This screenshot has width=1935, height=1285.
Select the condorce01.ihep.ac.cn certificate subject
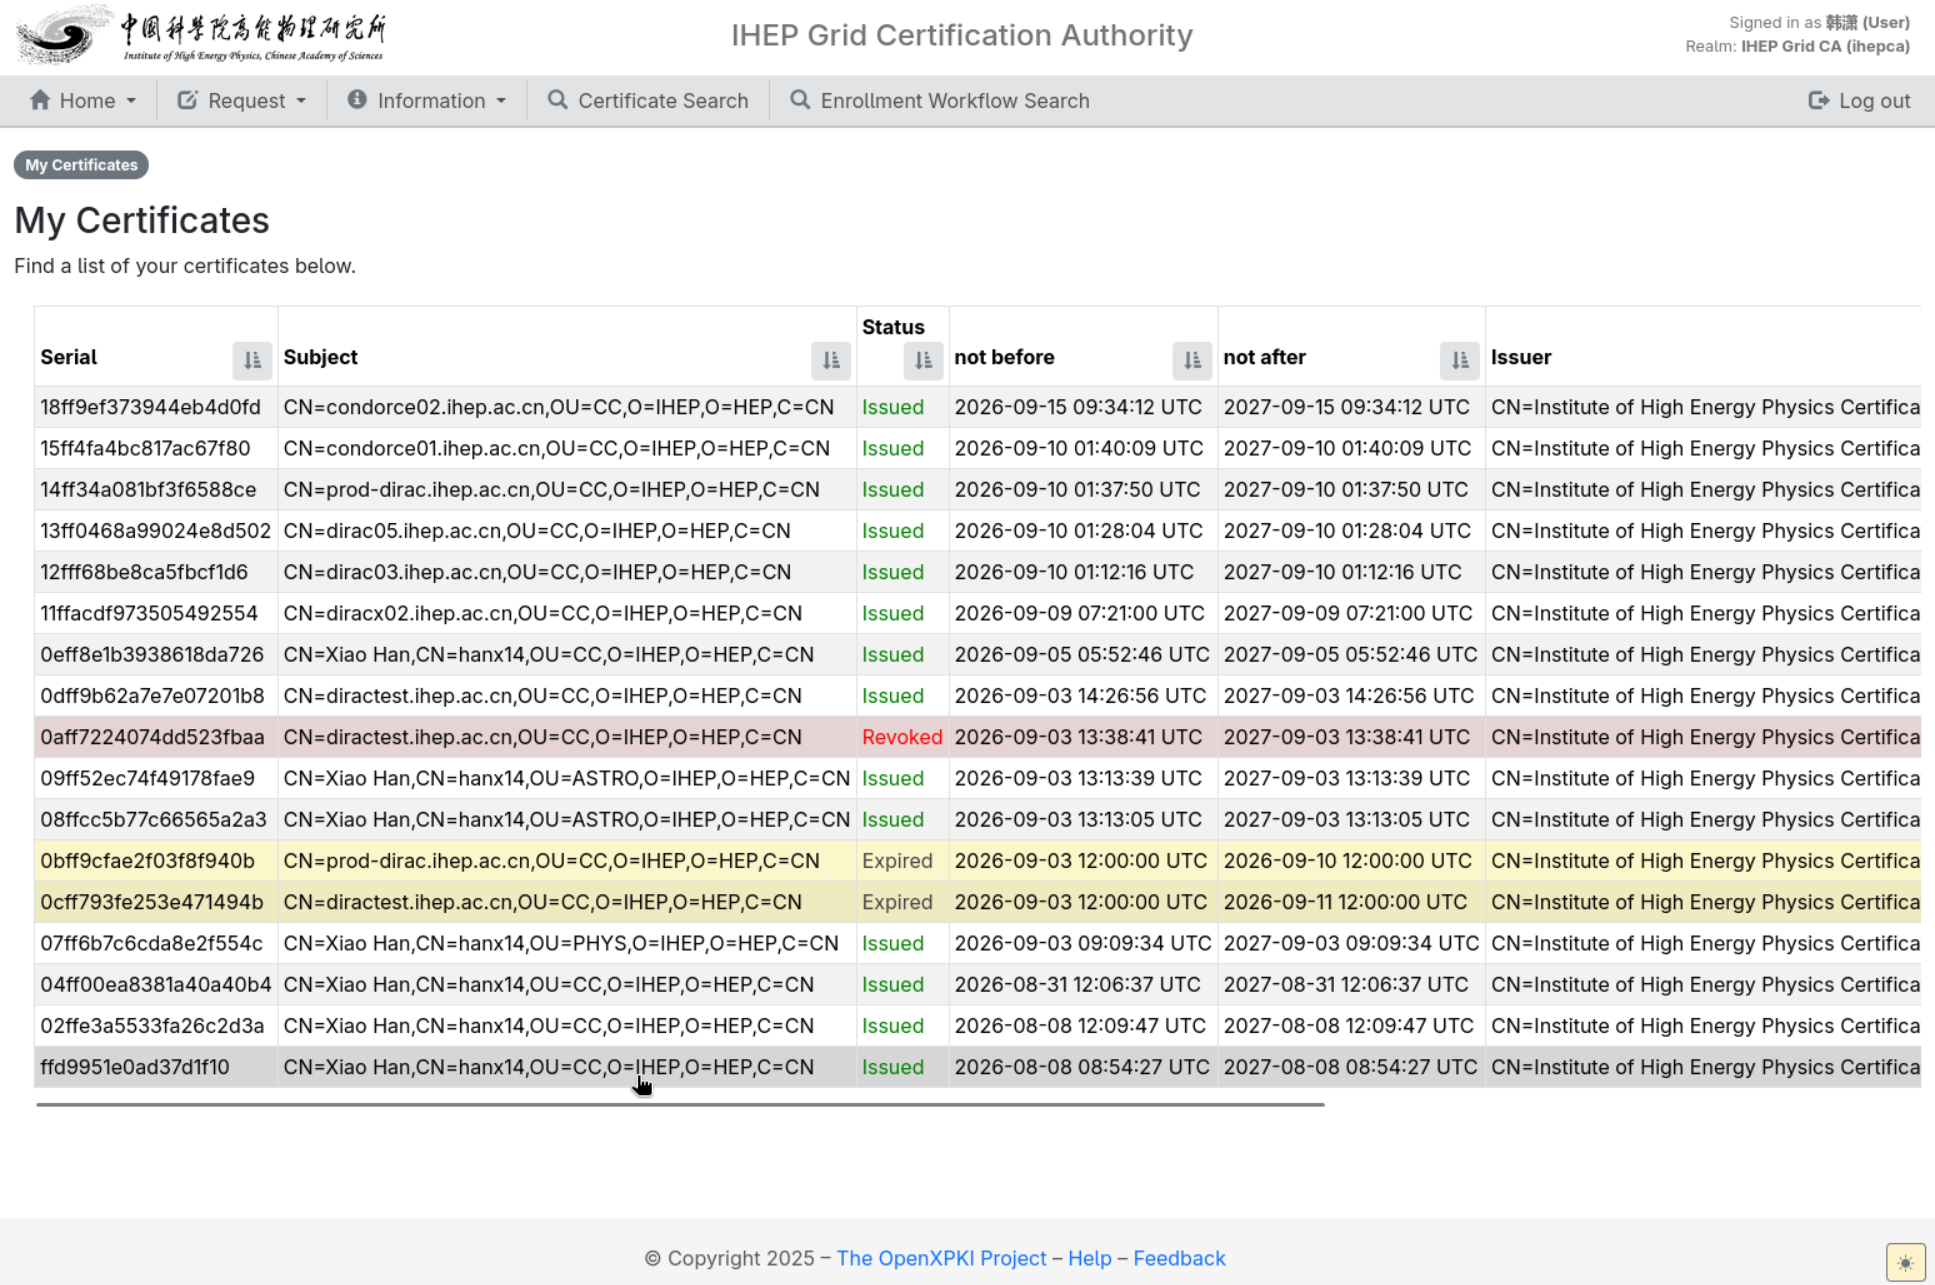coord(556,448)
